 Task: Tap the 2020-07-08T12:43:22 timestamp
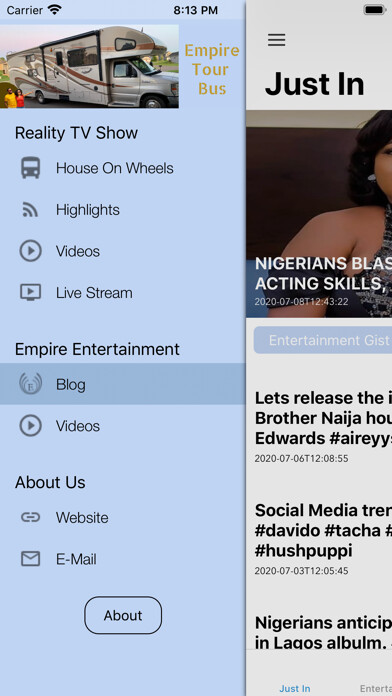[x=301, y=302]
